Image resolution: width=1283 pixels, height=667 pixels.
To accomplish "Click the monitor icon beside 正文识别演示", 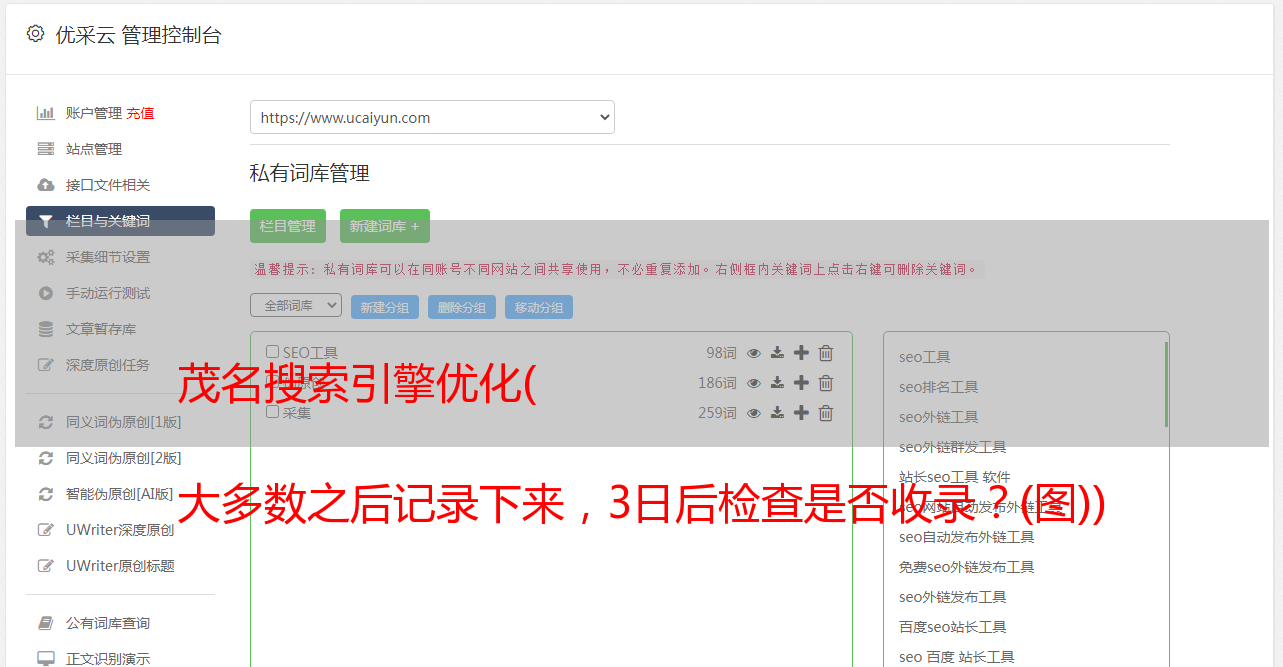I will tap(46, 659).
